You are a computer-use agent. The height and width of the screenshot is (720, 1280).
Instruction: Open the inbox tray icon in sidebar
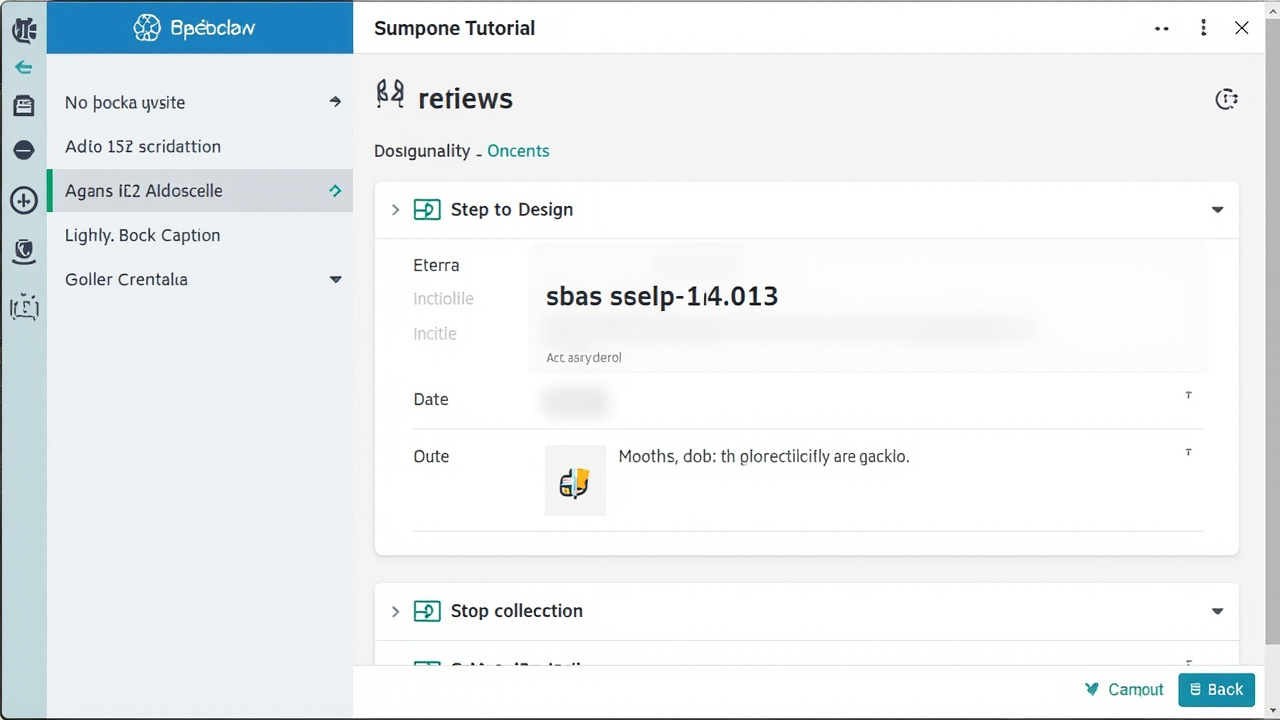[23, 105]
